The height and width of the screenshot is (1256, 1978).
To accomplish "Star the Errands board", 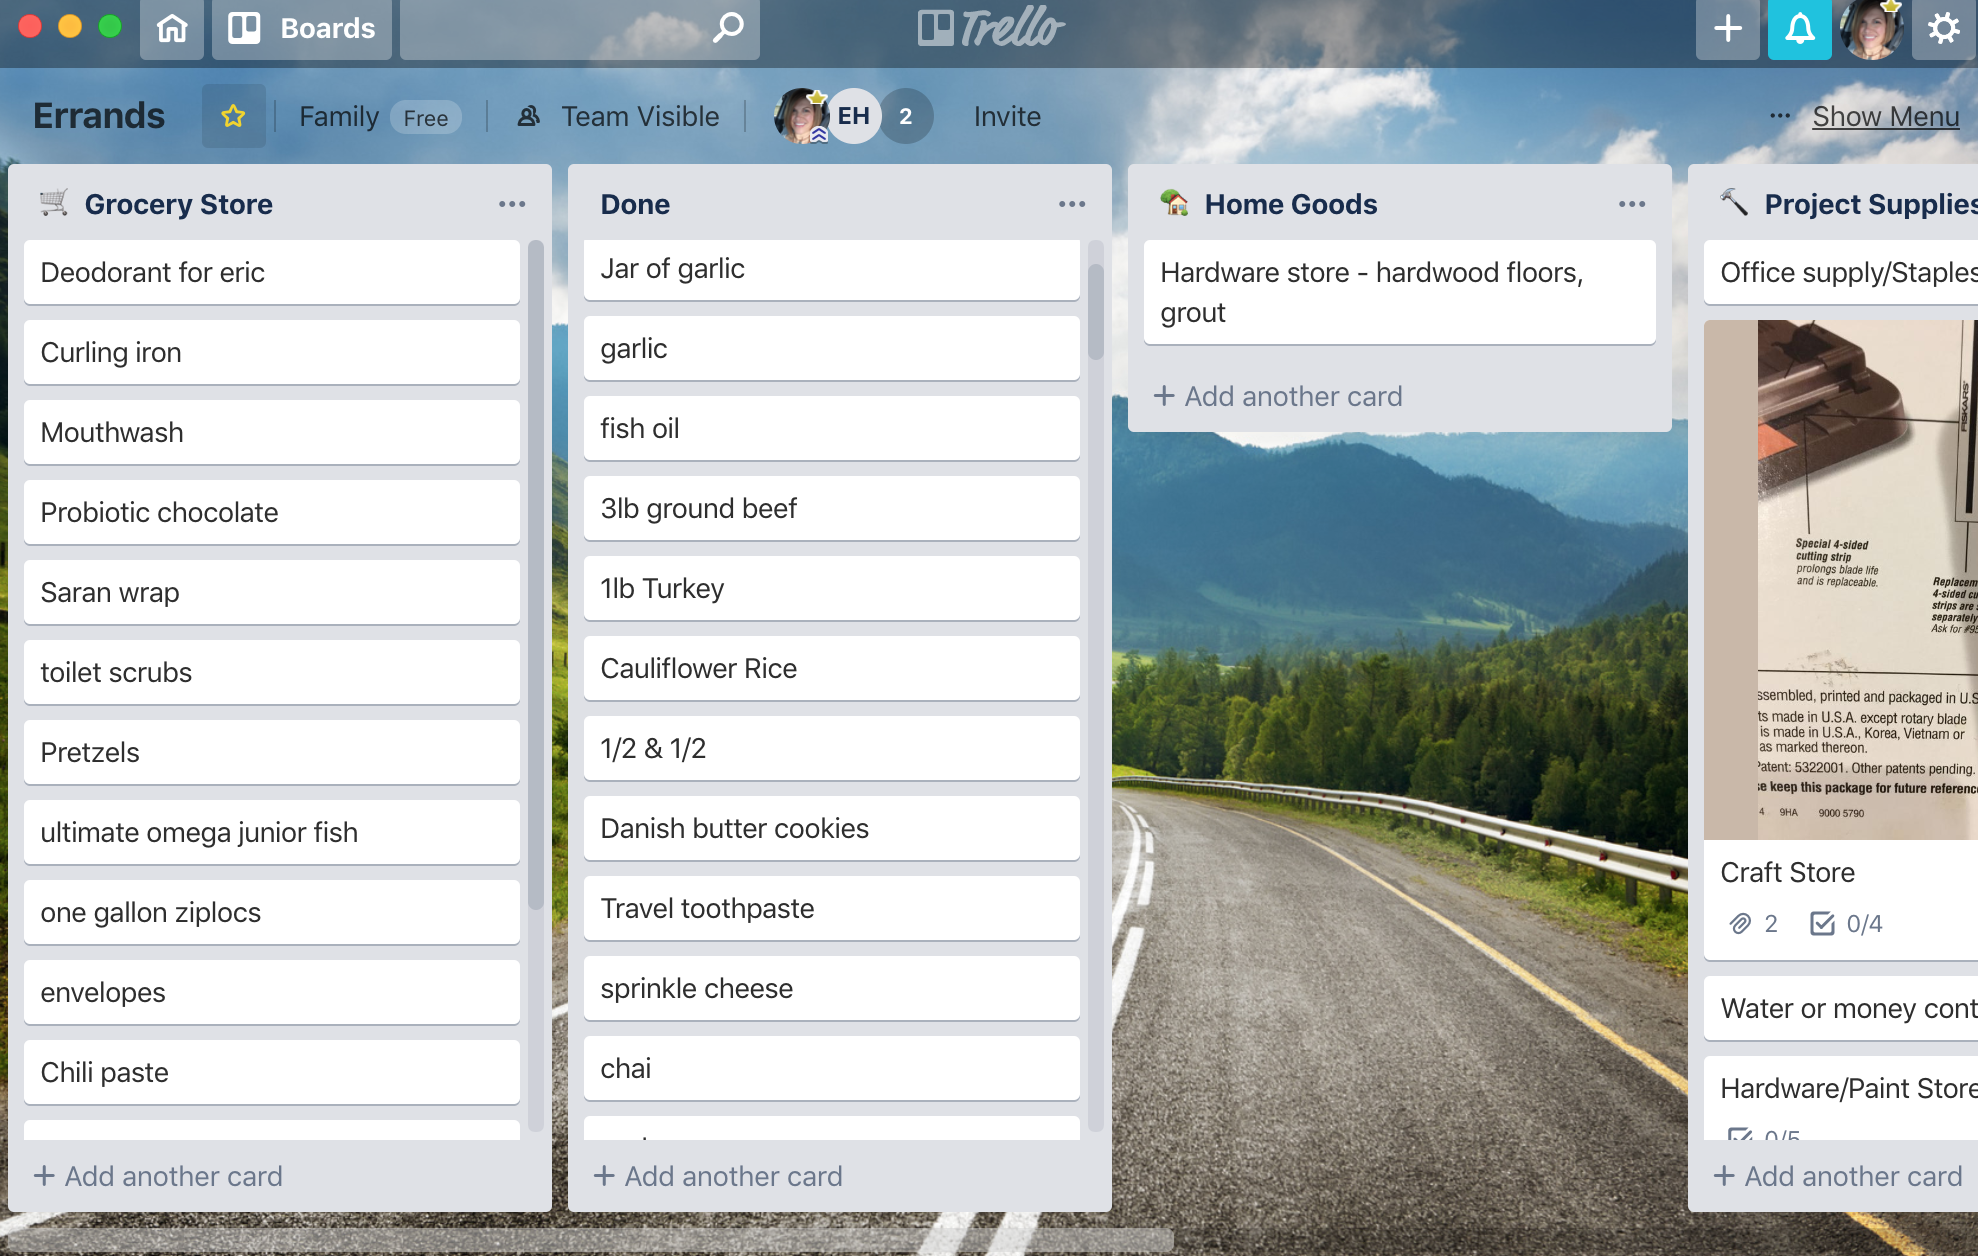I will click(x=233, y=116).
